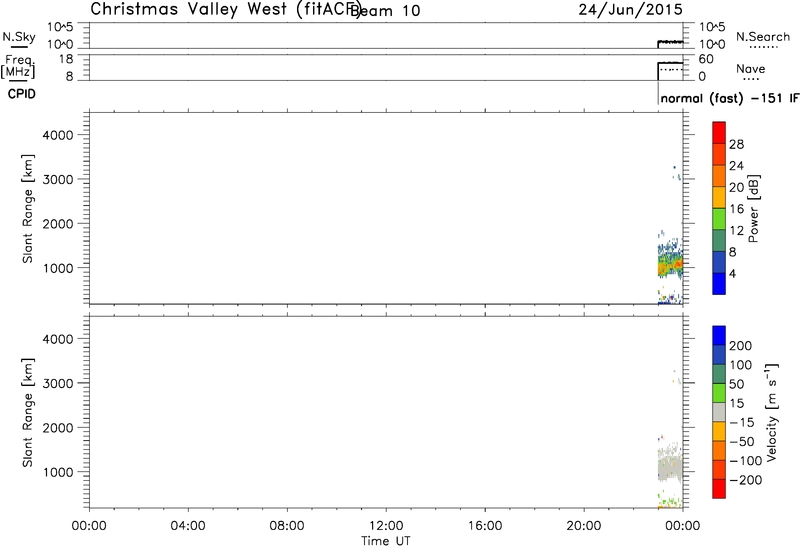The width and height of the screenshot is (800, 547).
Task: Click the 'Velocity [m s-1]' colorbar title
Action: click(x=772, y=413)
